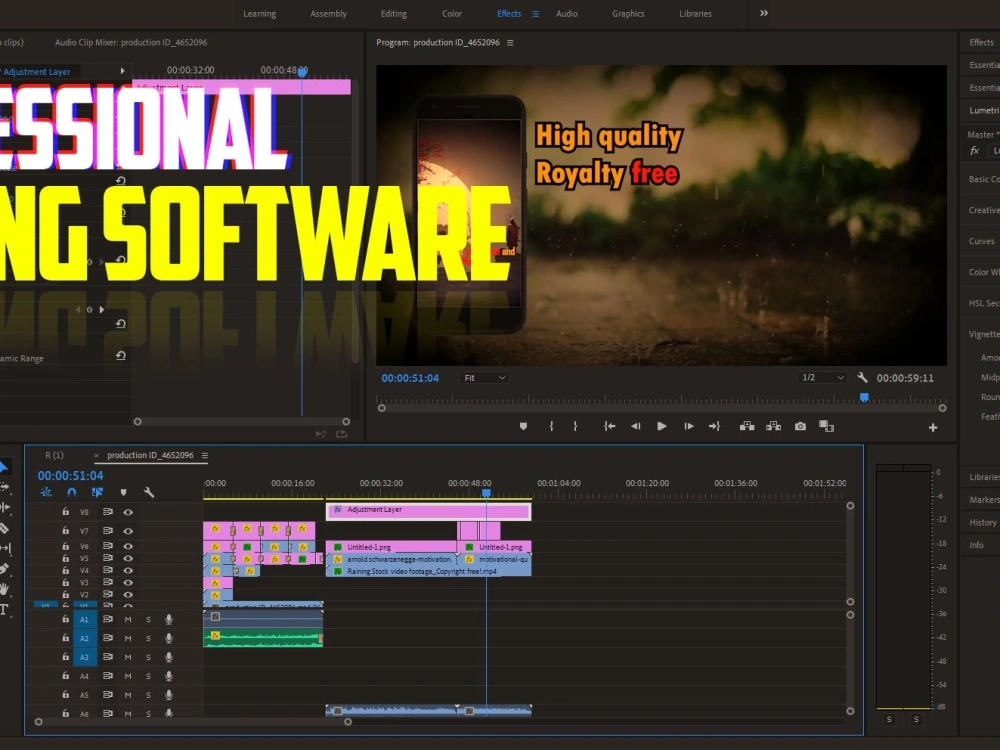The height and width of the screenshot is (750, 1000).
Task: Hide track V8 with eye icon
Action: tap(128, 512)
